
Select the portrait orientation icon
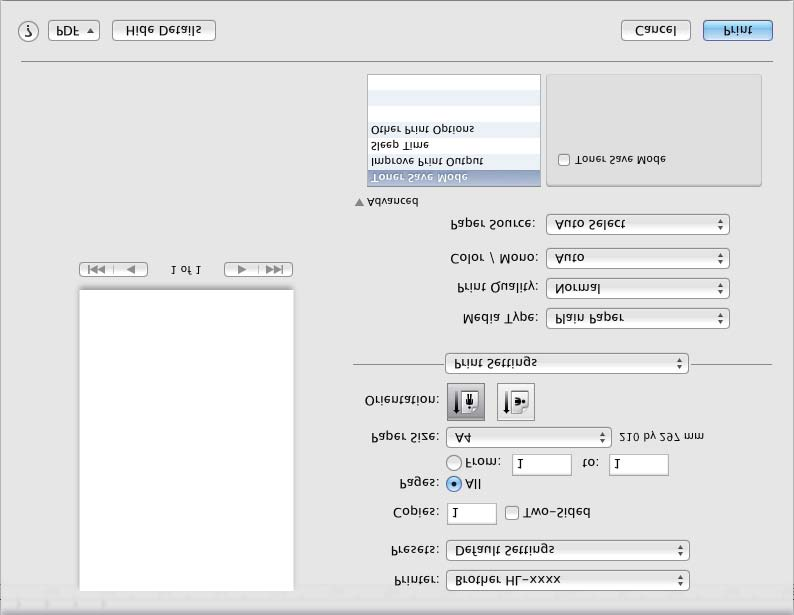click(466, 402)
